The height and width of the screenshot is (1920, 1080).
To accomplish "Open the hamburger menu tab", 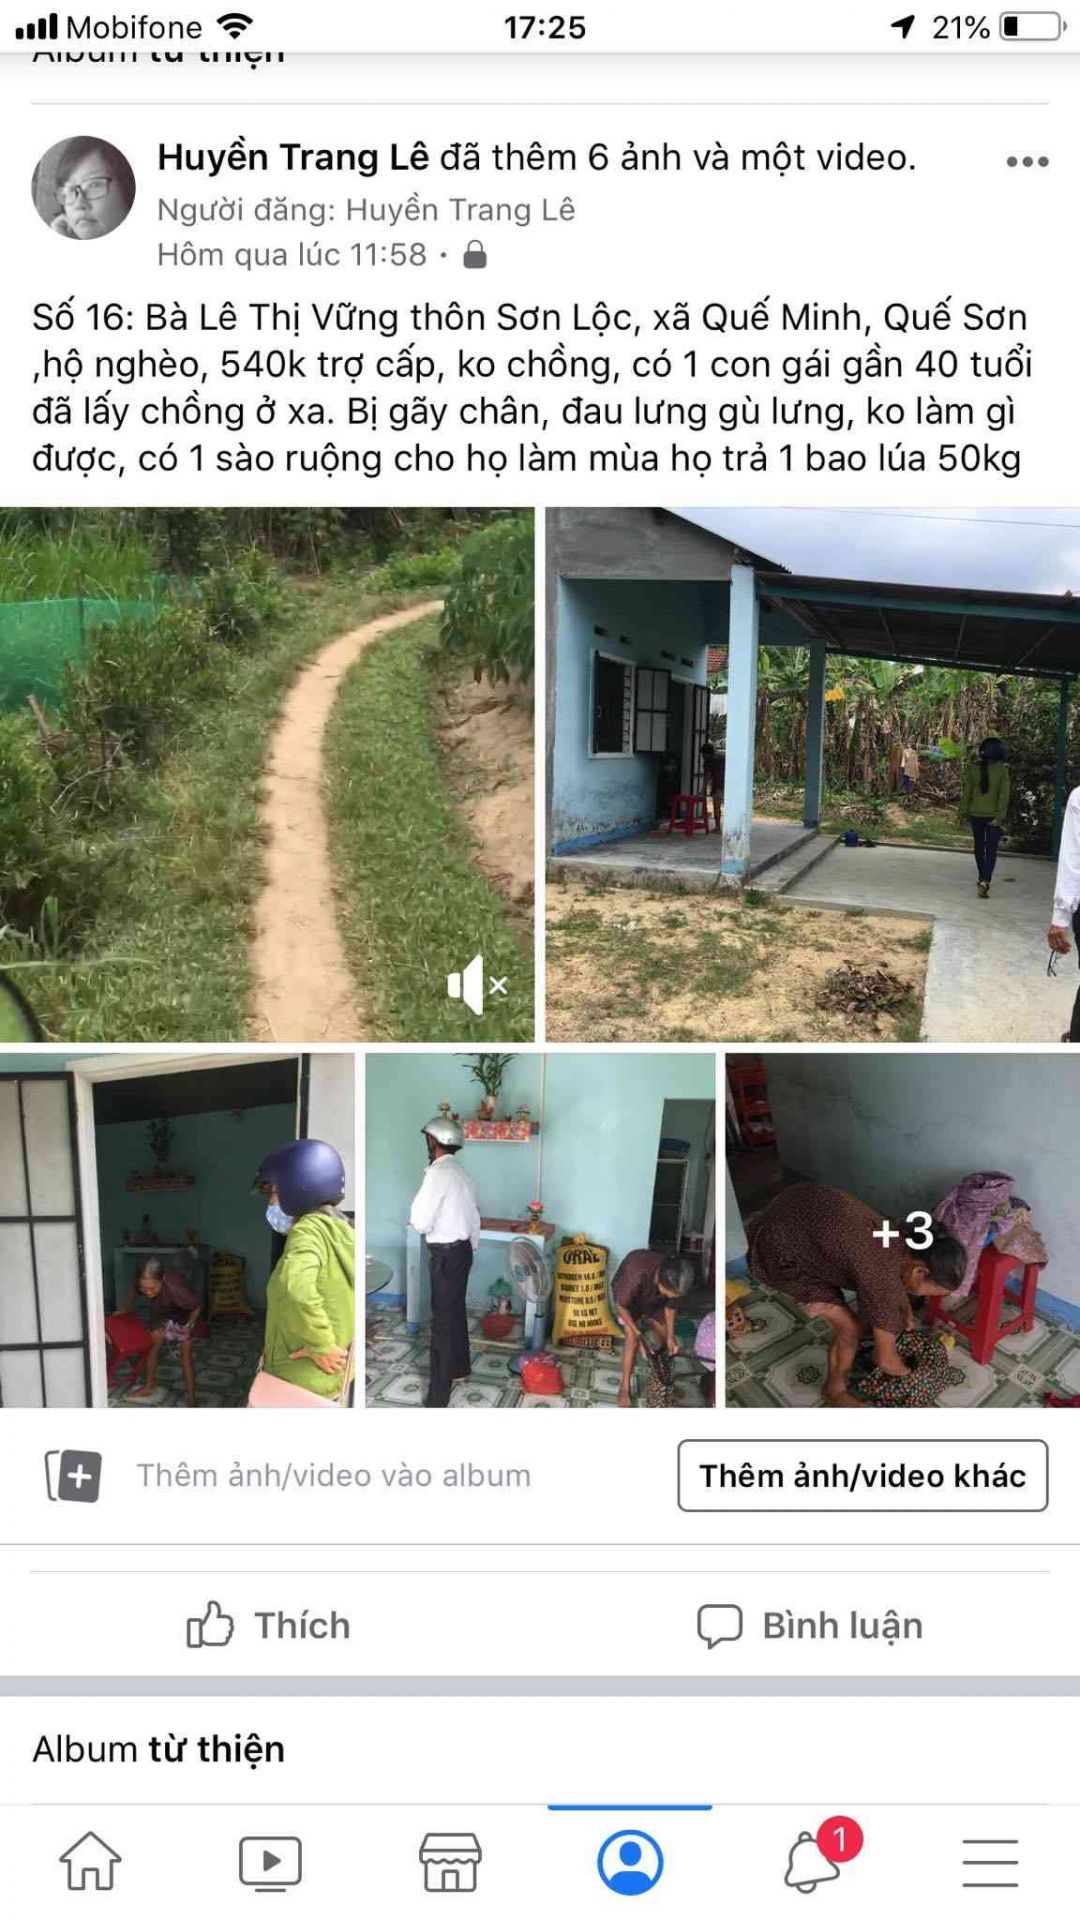I will click(x=990, y=1862).
